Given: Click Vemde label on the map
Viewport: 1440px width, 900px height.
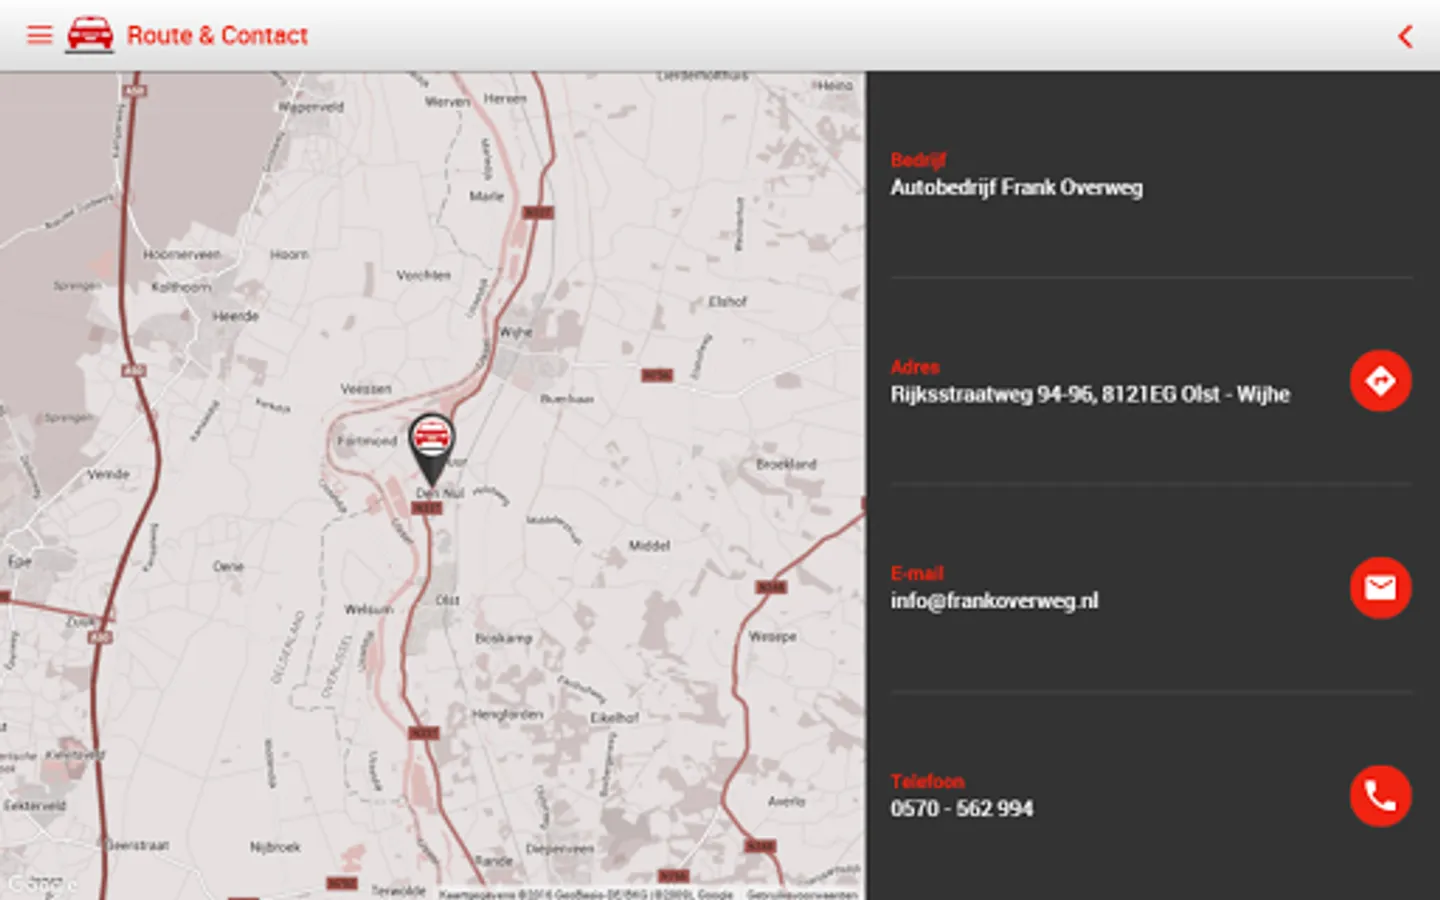Looking at the screenshot, I should 108,474.
